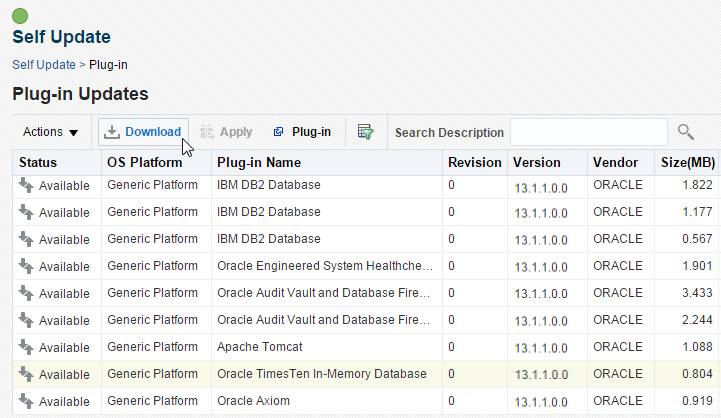Viewport: 721px width, 418px height.
Task: Click the green status circle icon
Action: click(20, 16)
